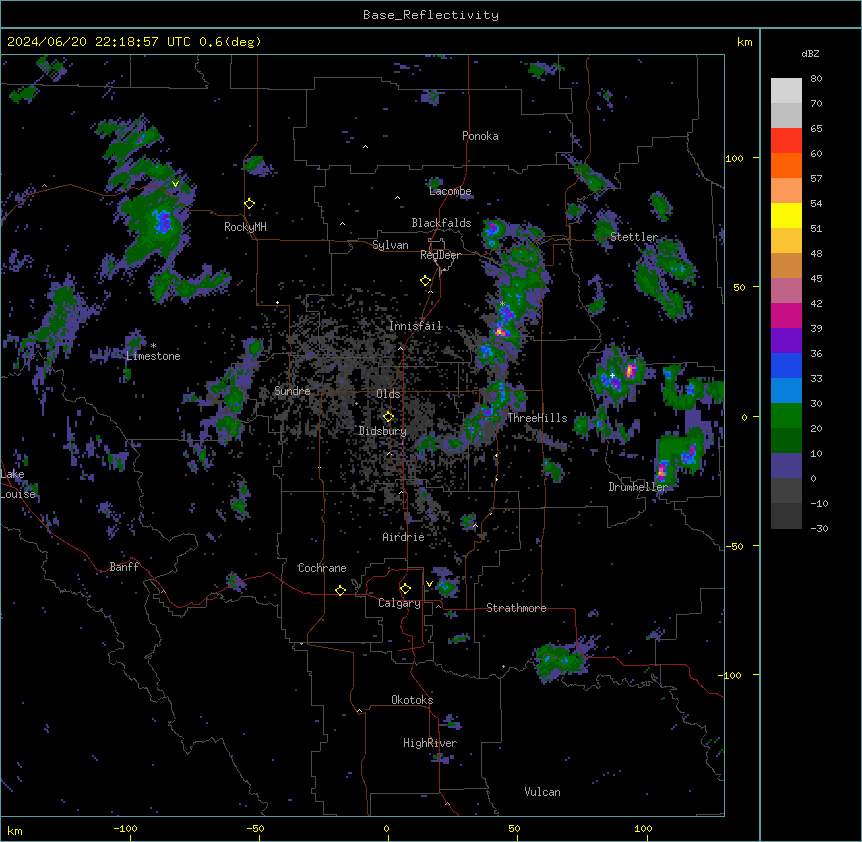The width and height of the screenshot is (862, 842).
Task: Click the 80 value at the legend's top
Action: [816, 79]
